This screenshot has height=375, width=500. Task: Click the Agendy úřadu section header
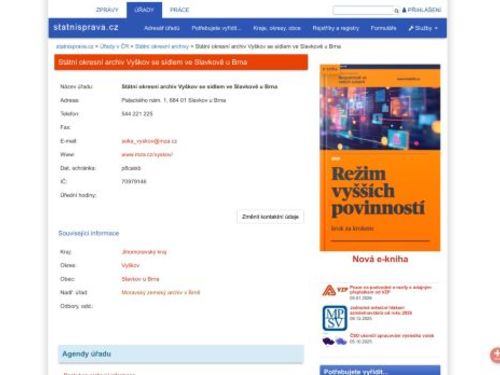pyautogui.click(x=181, y=354)
